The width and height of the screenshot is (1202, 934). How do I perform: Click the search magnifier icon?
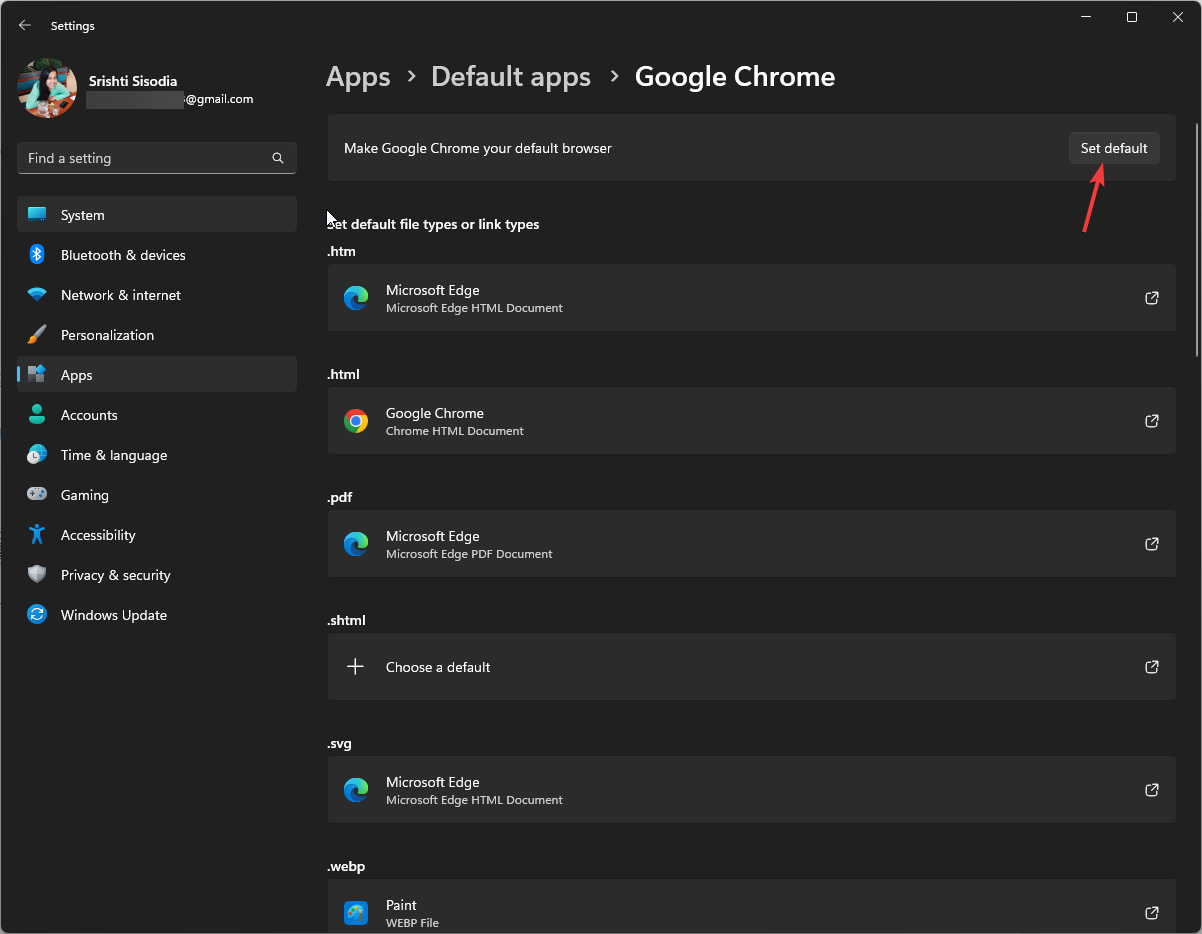278,158
